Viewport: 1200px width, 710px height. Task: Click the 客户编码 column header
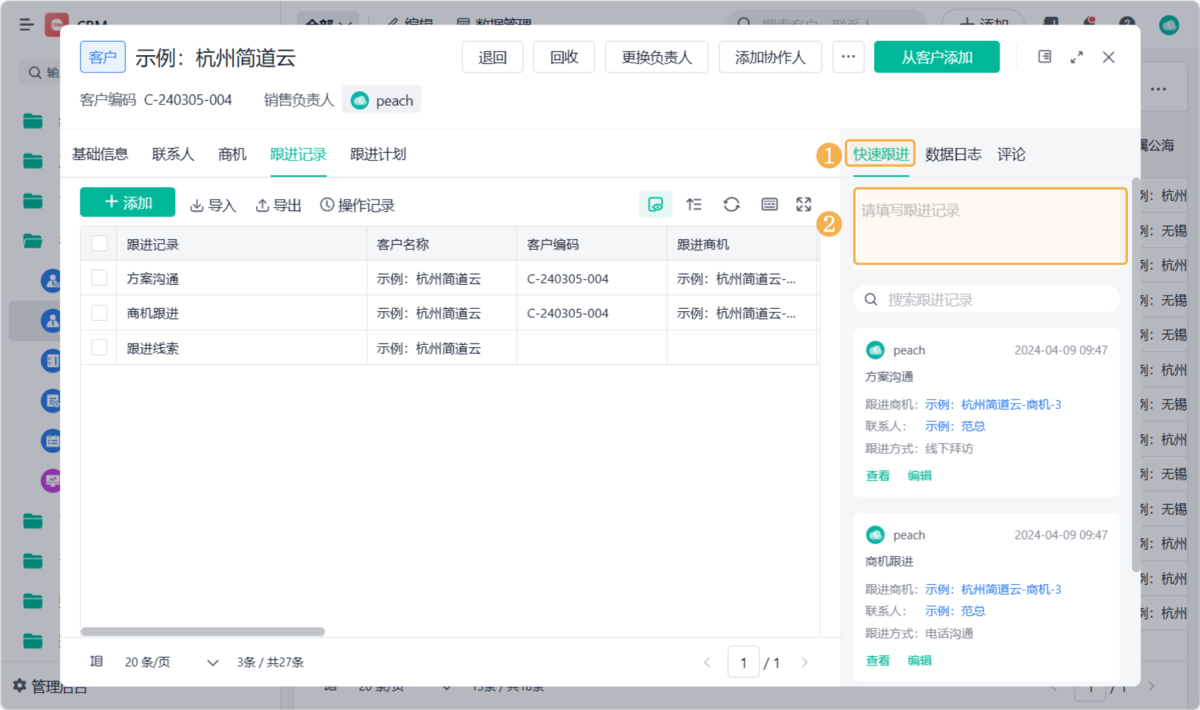coord(592,244)
